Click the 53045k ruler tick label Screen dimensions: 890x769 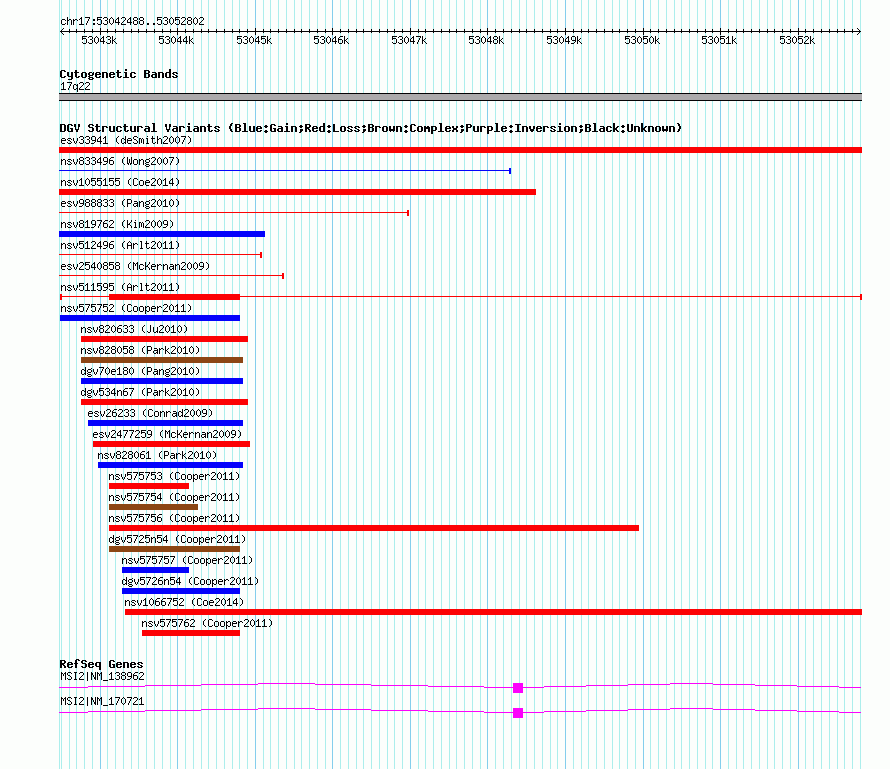coord(254,40)
